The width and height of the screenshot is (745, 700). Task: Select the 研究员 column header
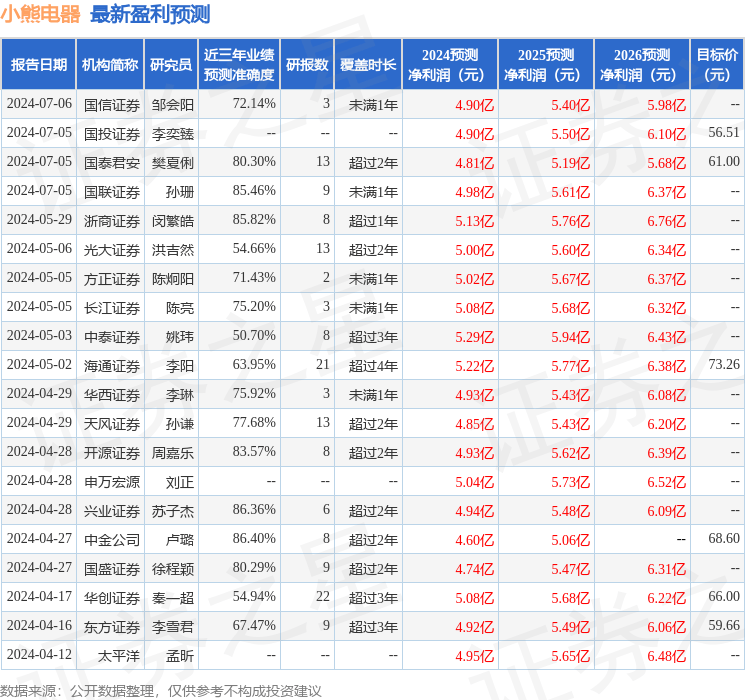point(171,65)
